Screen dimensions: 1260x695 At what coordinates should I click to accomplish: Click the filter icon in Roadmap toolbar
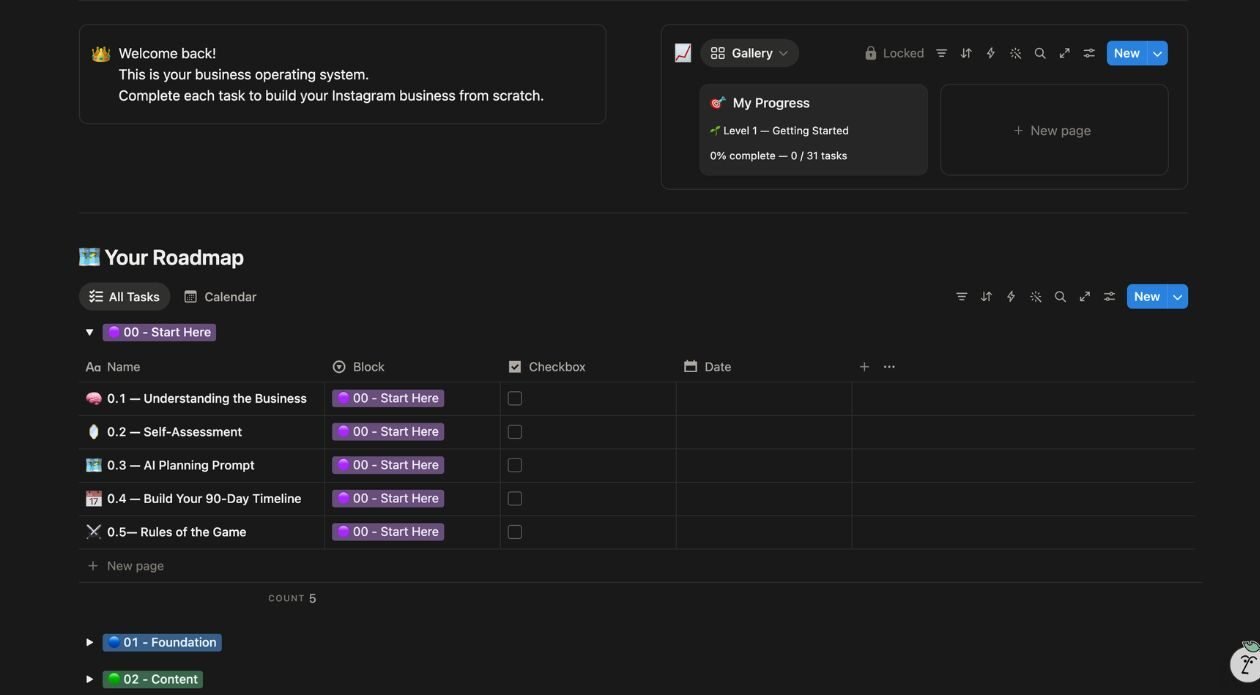[x=961, y=297]
